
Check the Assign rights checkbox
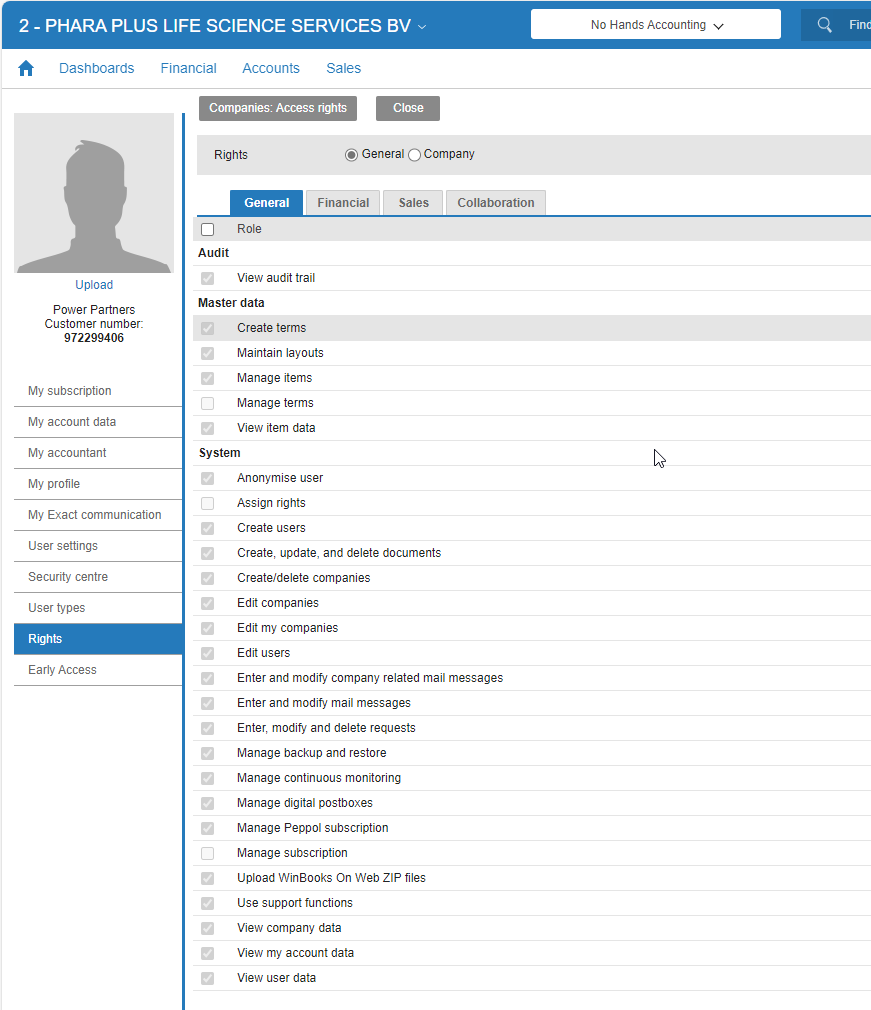click(207, 503)
